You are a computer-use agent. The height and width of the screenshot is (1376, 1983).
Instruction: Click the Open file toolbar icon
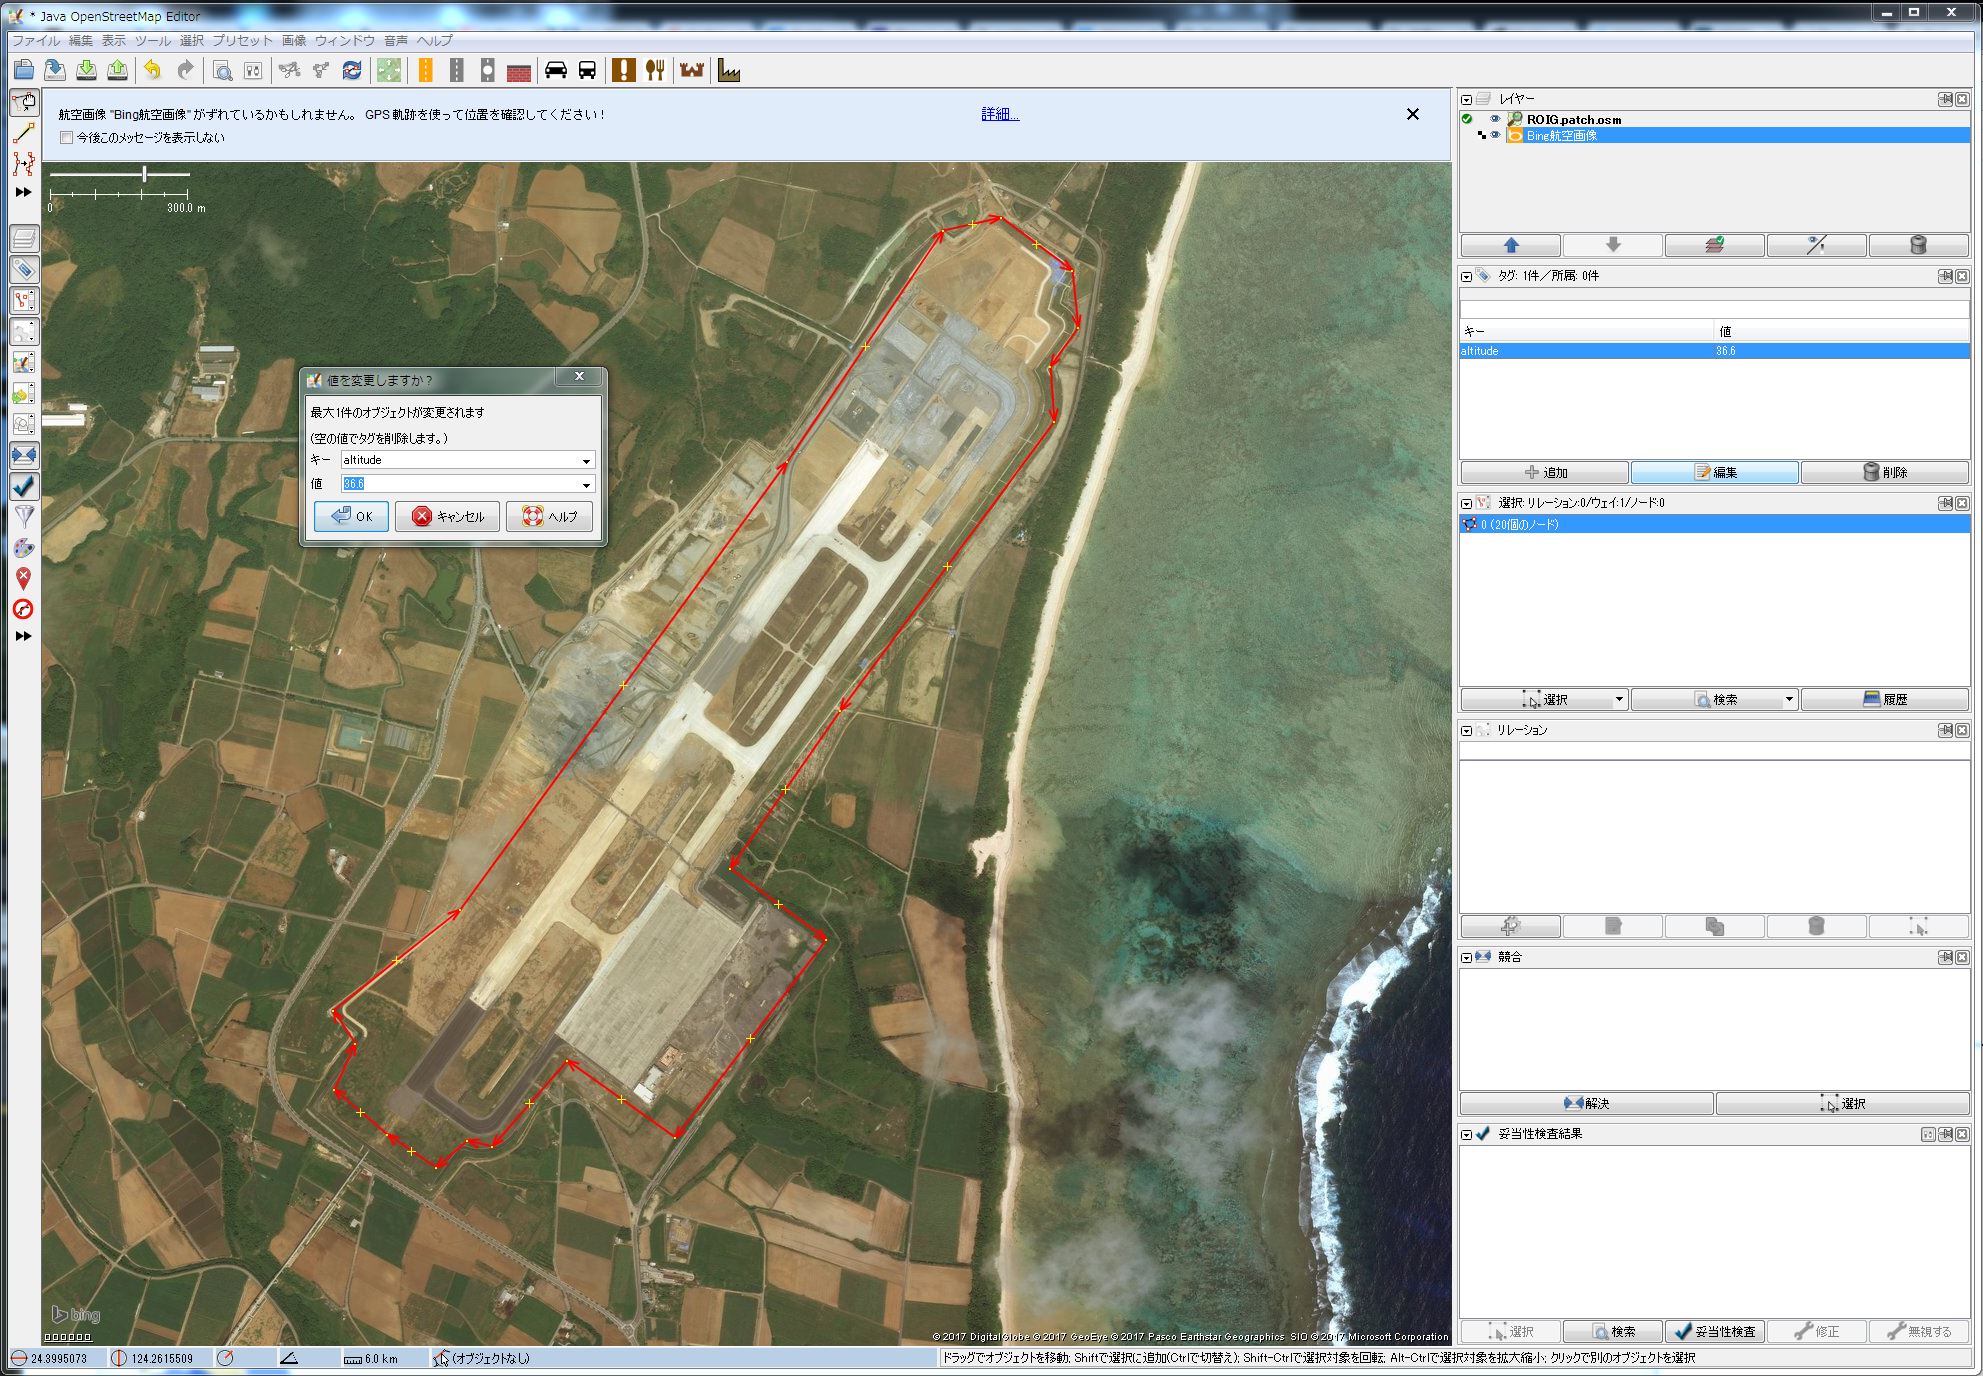24,70
